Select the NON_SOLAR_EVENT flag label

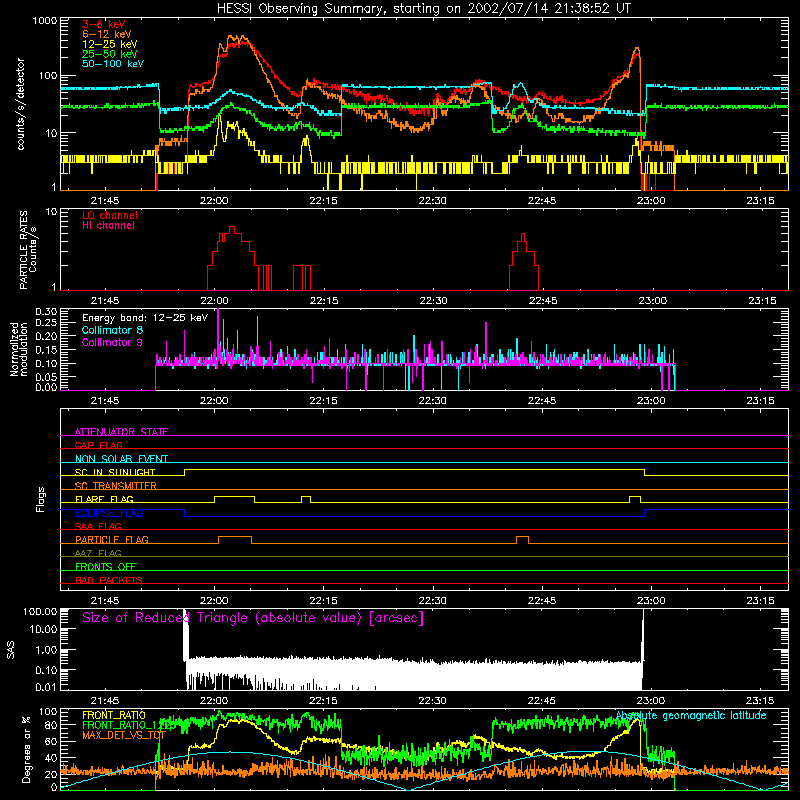pos(121,459)
